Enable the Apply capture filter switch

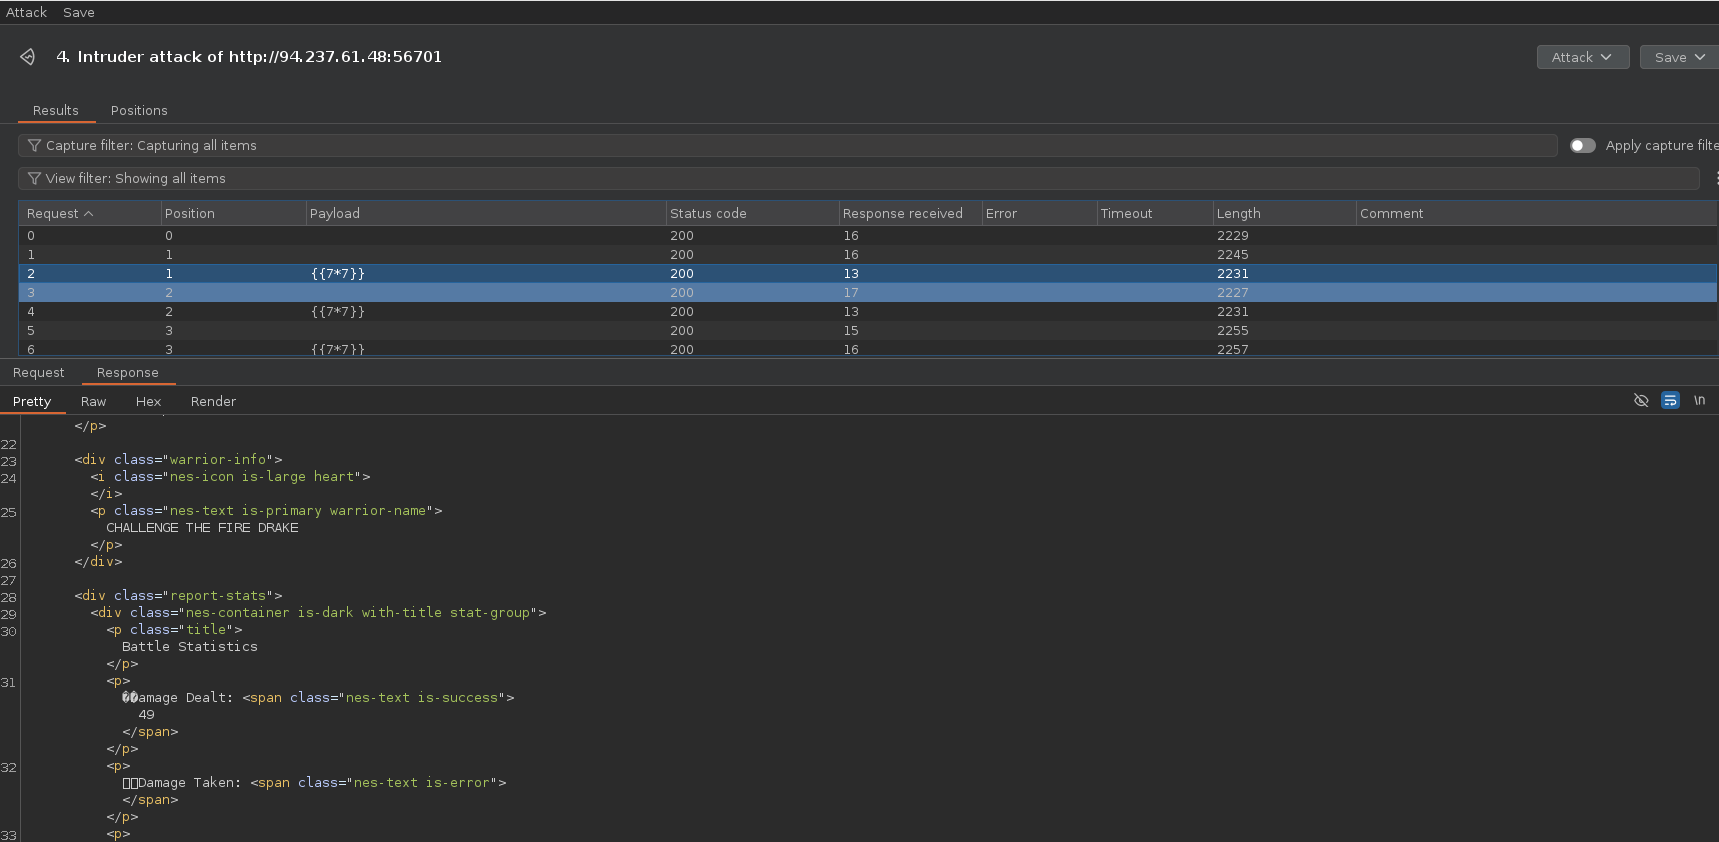pyautogui.click(x=1582, y=145)
